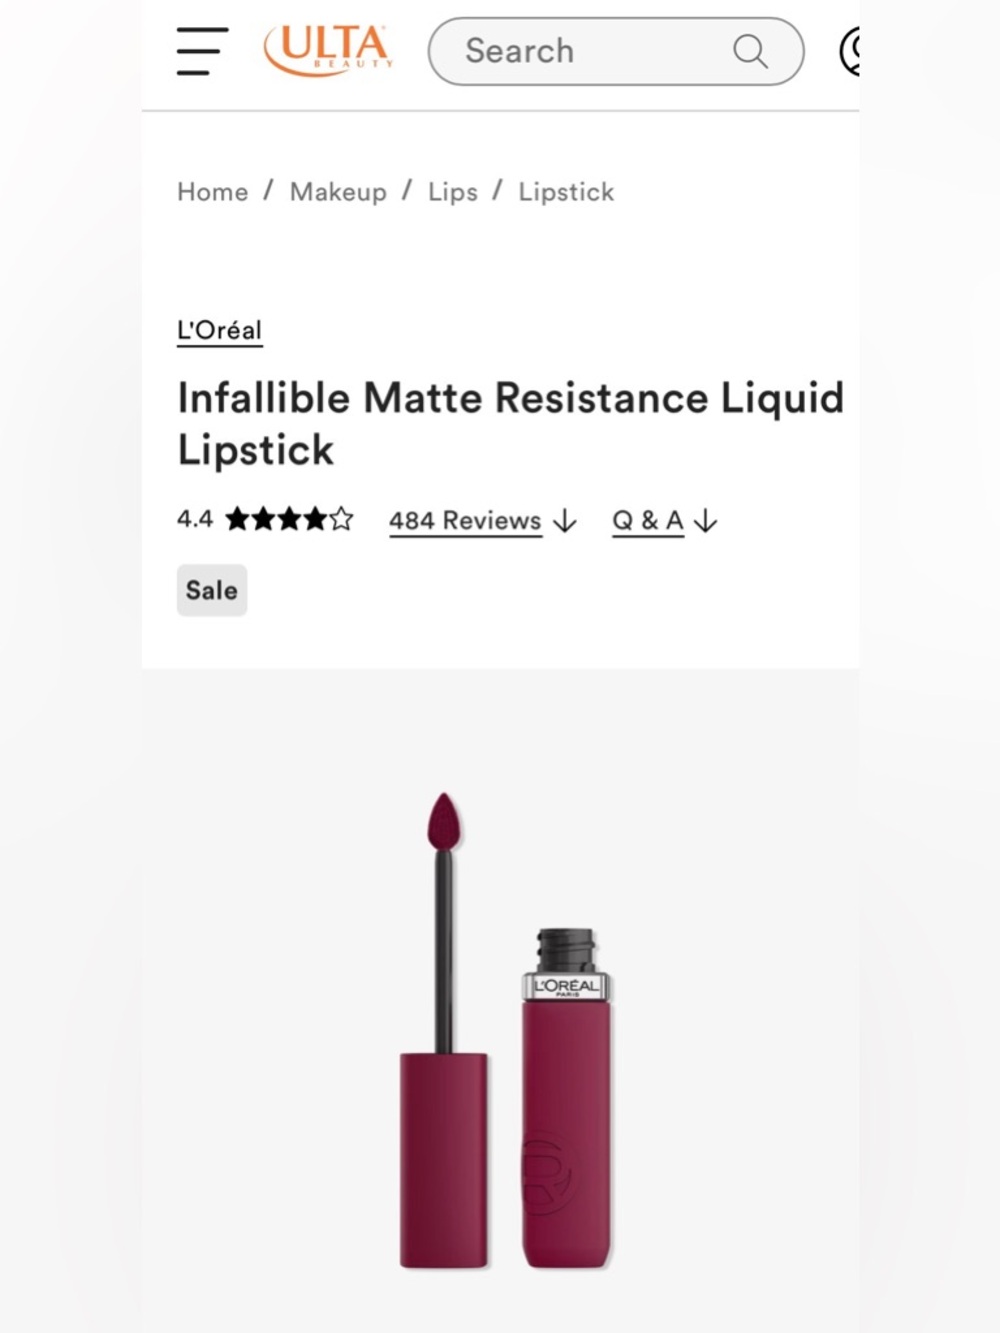This screenshot has width=1000, height=1333.
Task: Open the Lipstick breadcrumb link
Action: pos(566,192)
